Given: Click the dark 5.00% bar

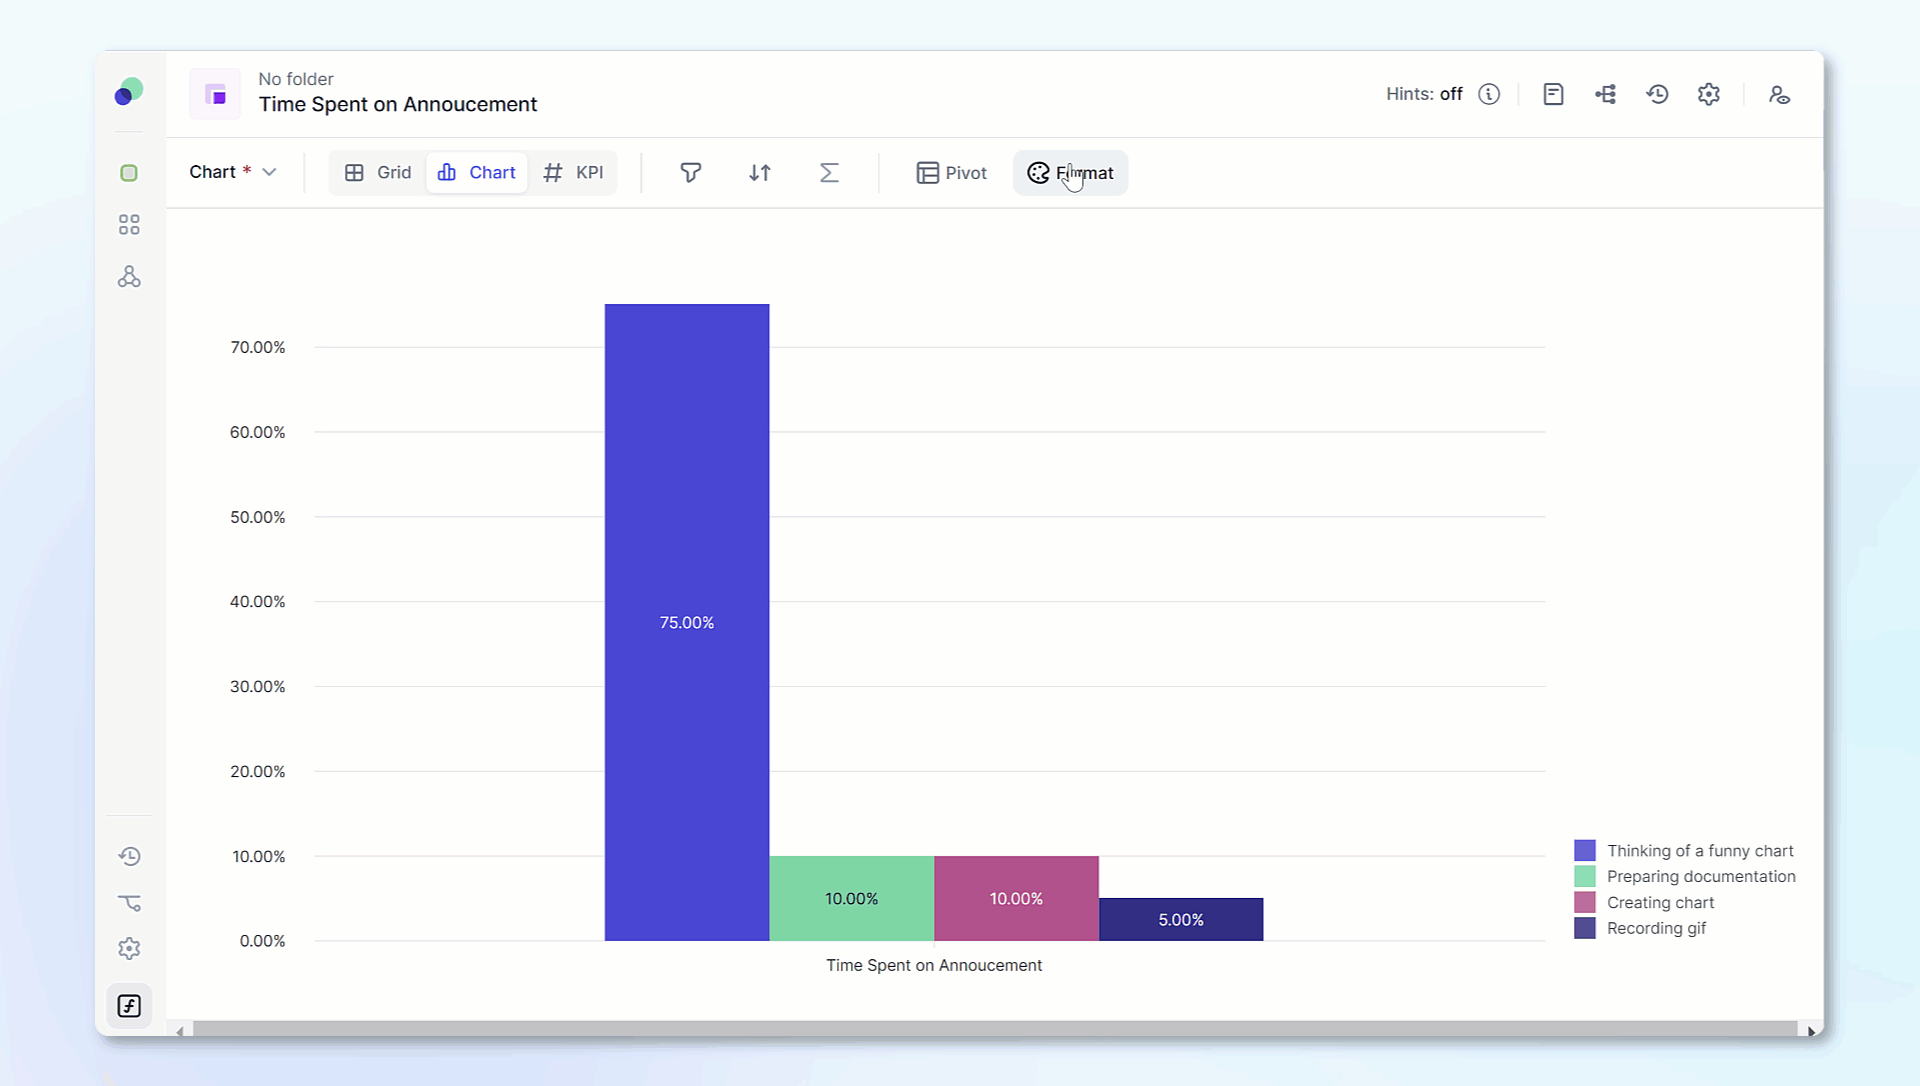Looking at the screenshot, I should point(1181,919).
